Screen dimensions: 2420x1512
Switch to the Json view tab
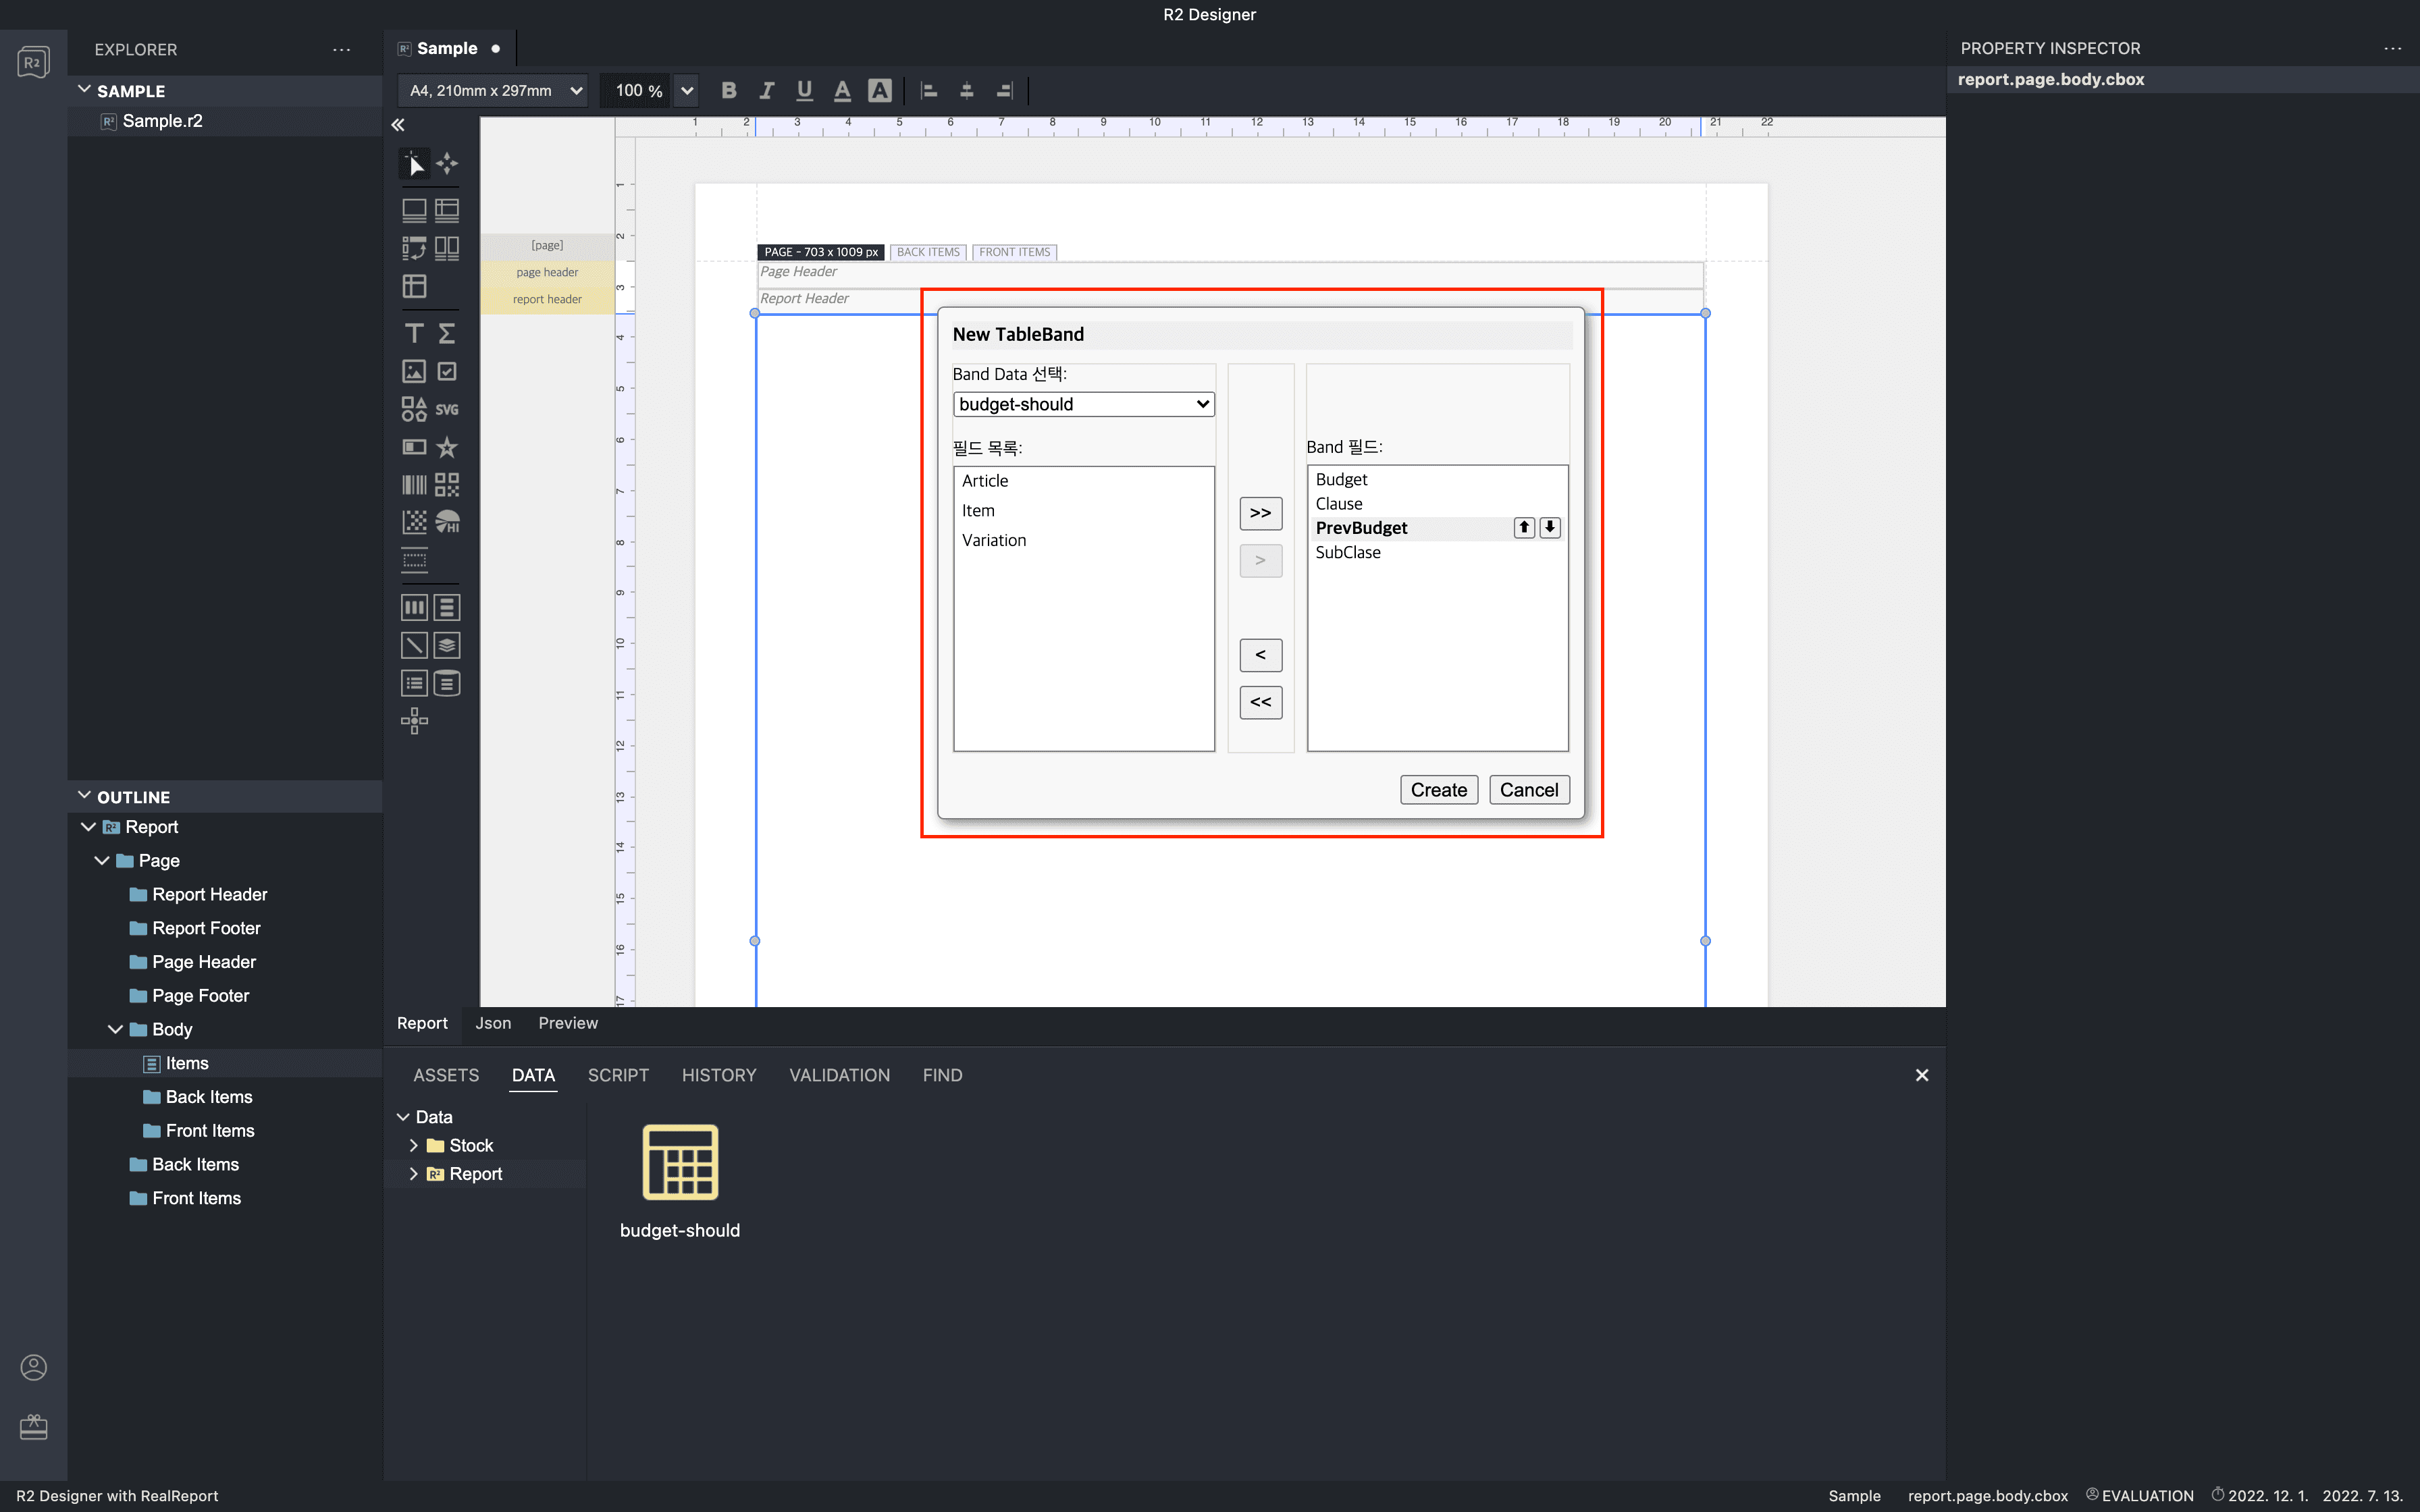coord(493,1023)
